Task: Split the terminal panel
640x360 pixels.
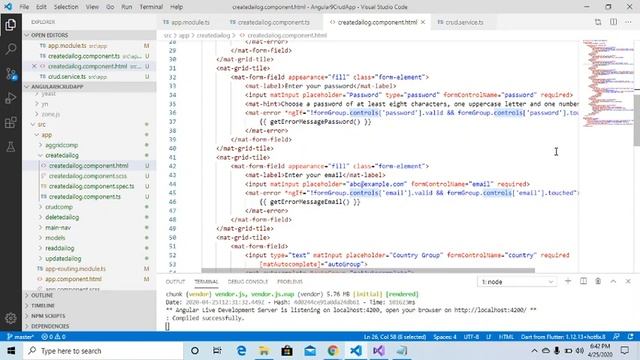Action: 583,281
